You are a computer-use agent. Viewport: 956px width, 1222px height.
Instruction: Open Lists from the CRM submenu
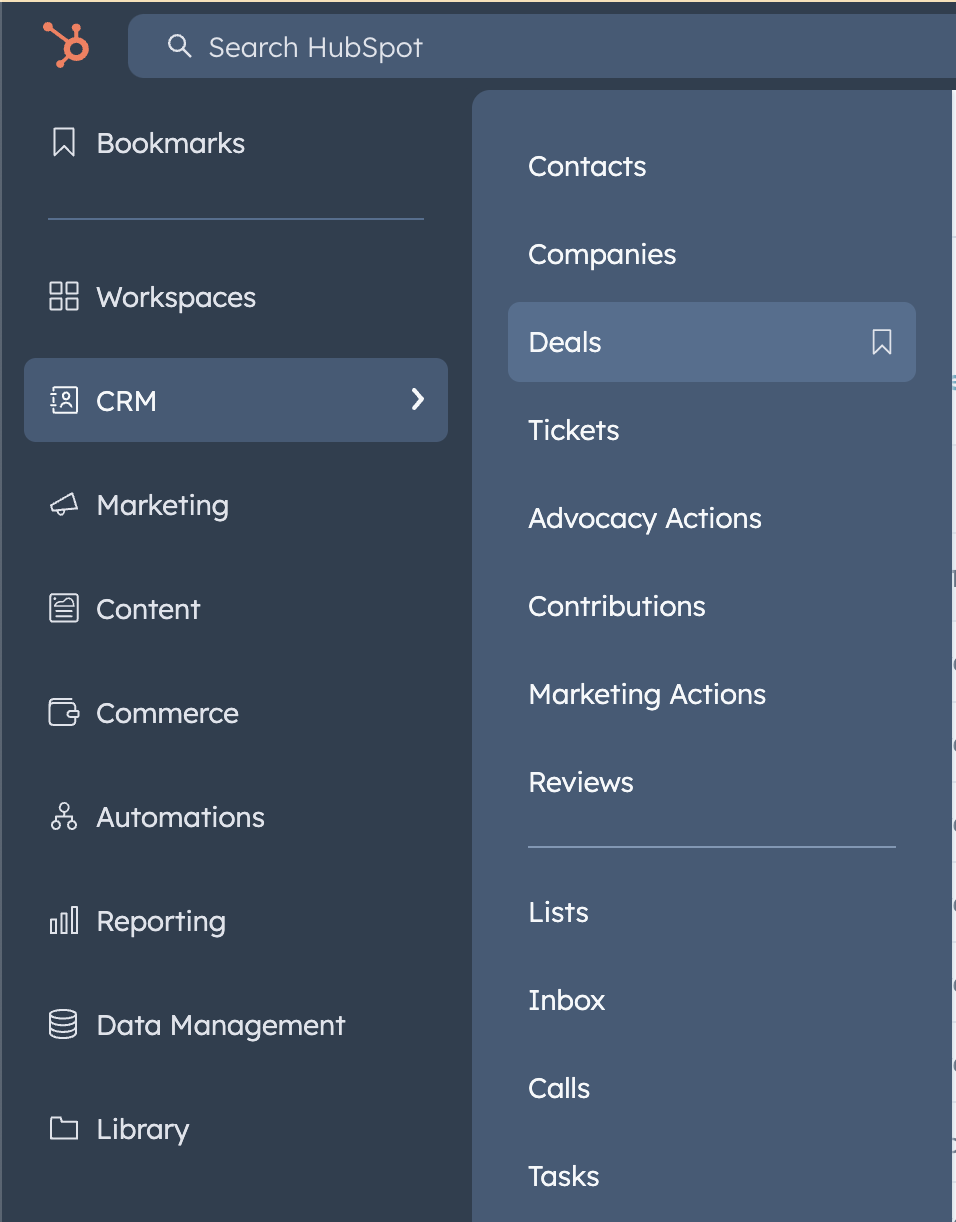point(558,912)
